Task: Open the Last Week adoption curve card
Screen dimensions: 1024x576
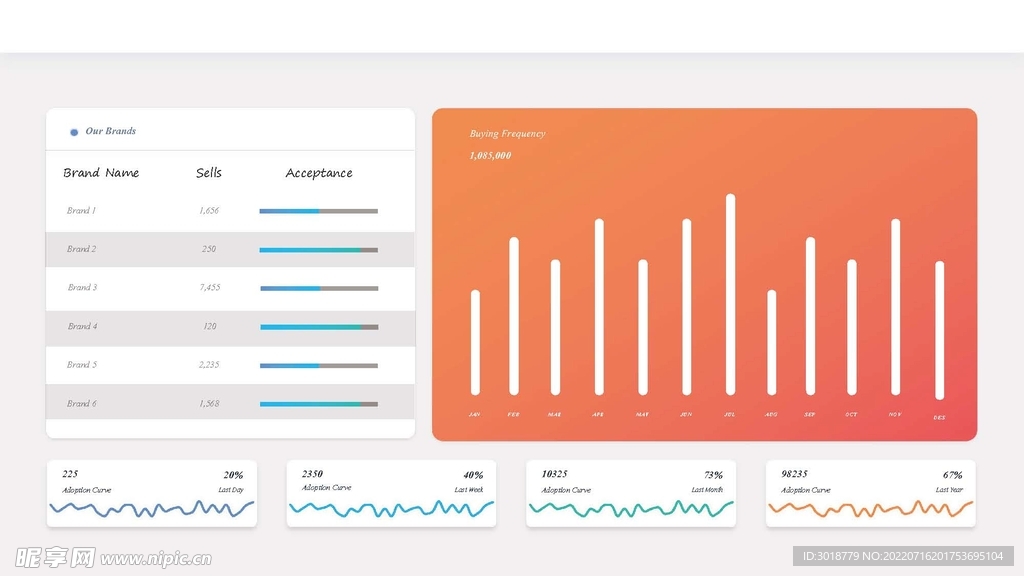Action: pos(392,493)
